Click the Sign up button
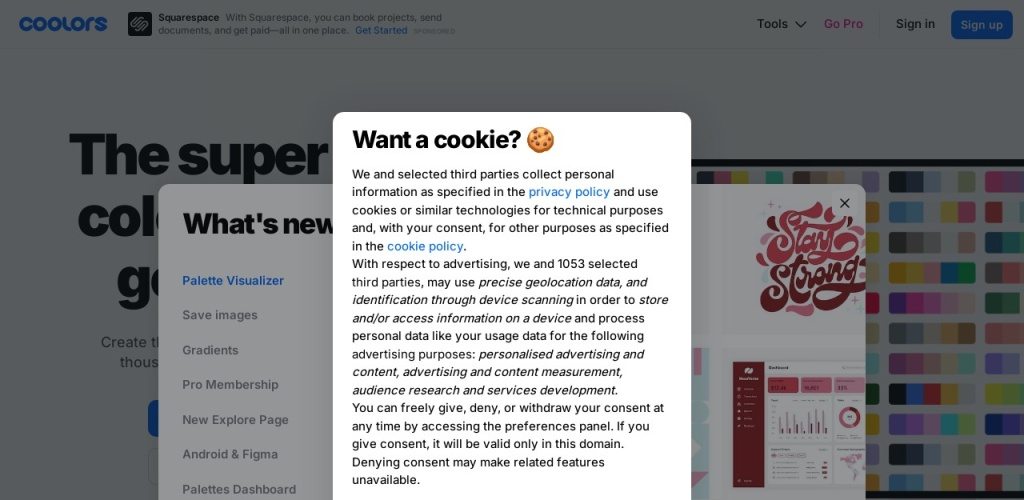The height and width of the screenshot is (500, 1024). pyautogui.click(x=982, y=25)
